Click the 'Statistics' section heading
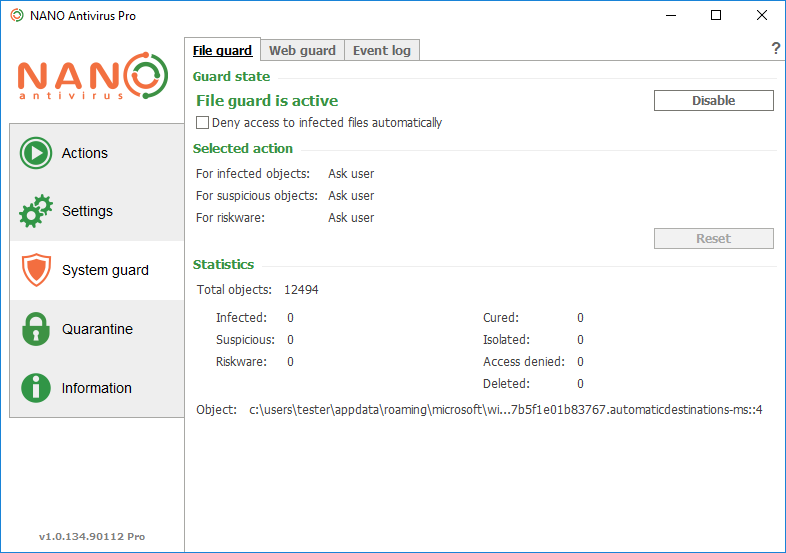Image resolution: width=786 pixels, height=553 pixels. pyautogui.click(x=223, y=264)
